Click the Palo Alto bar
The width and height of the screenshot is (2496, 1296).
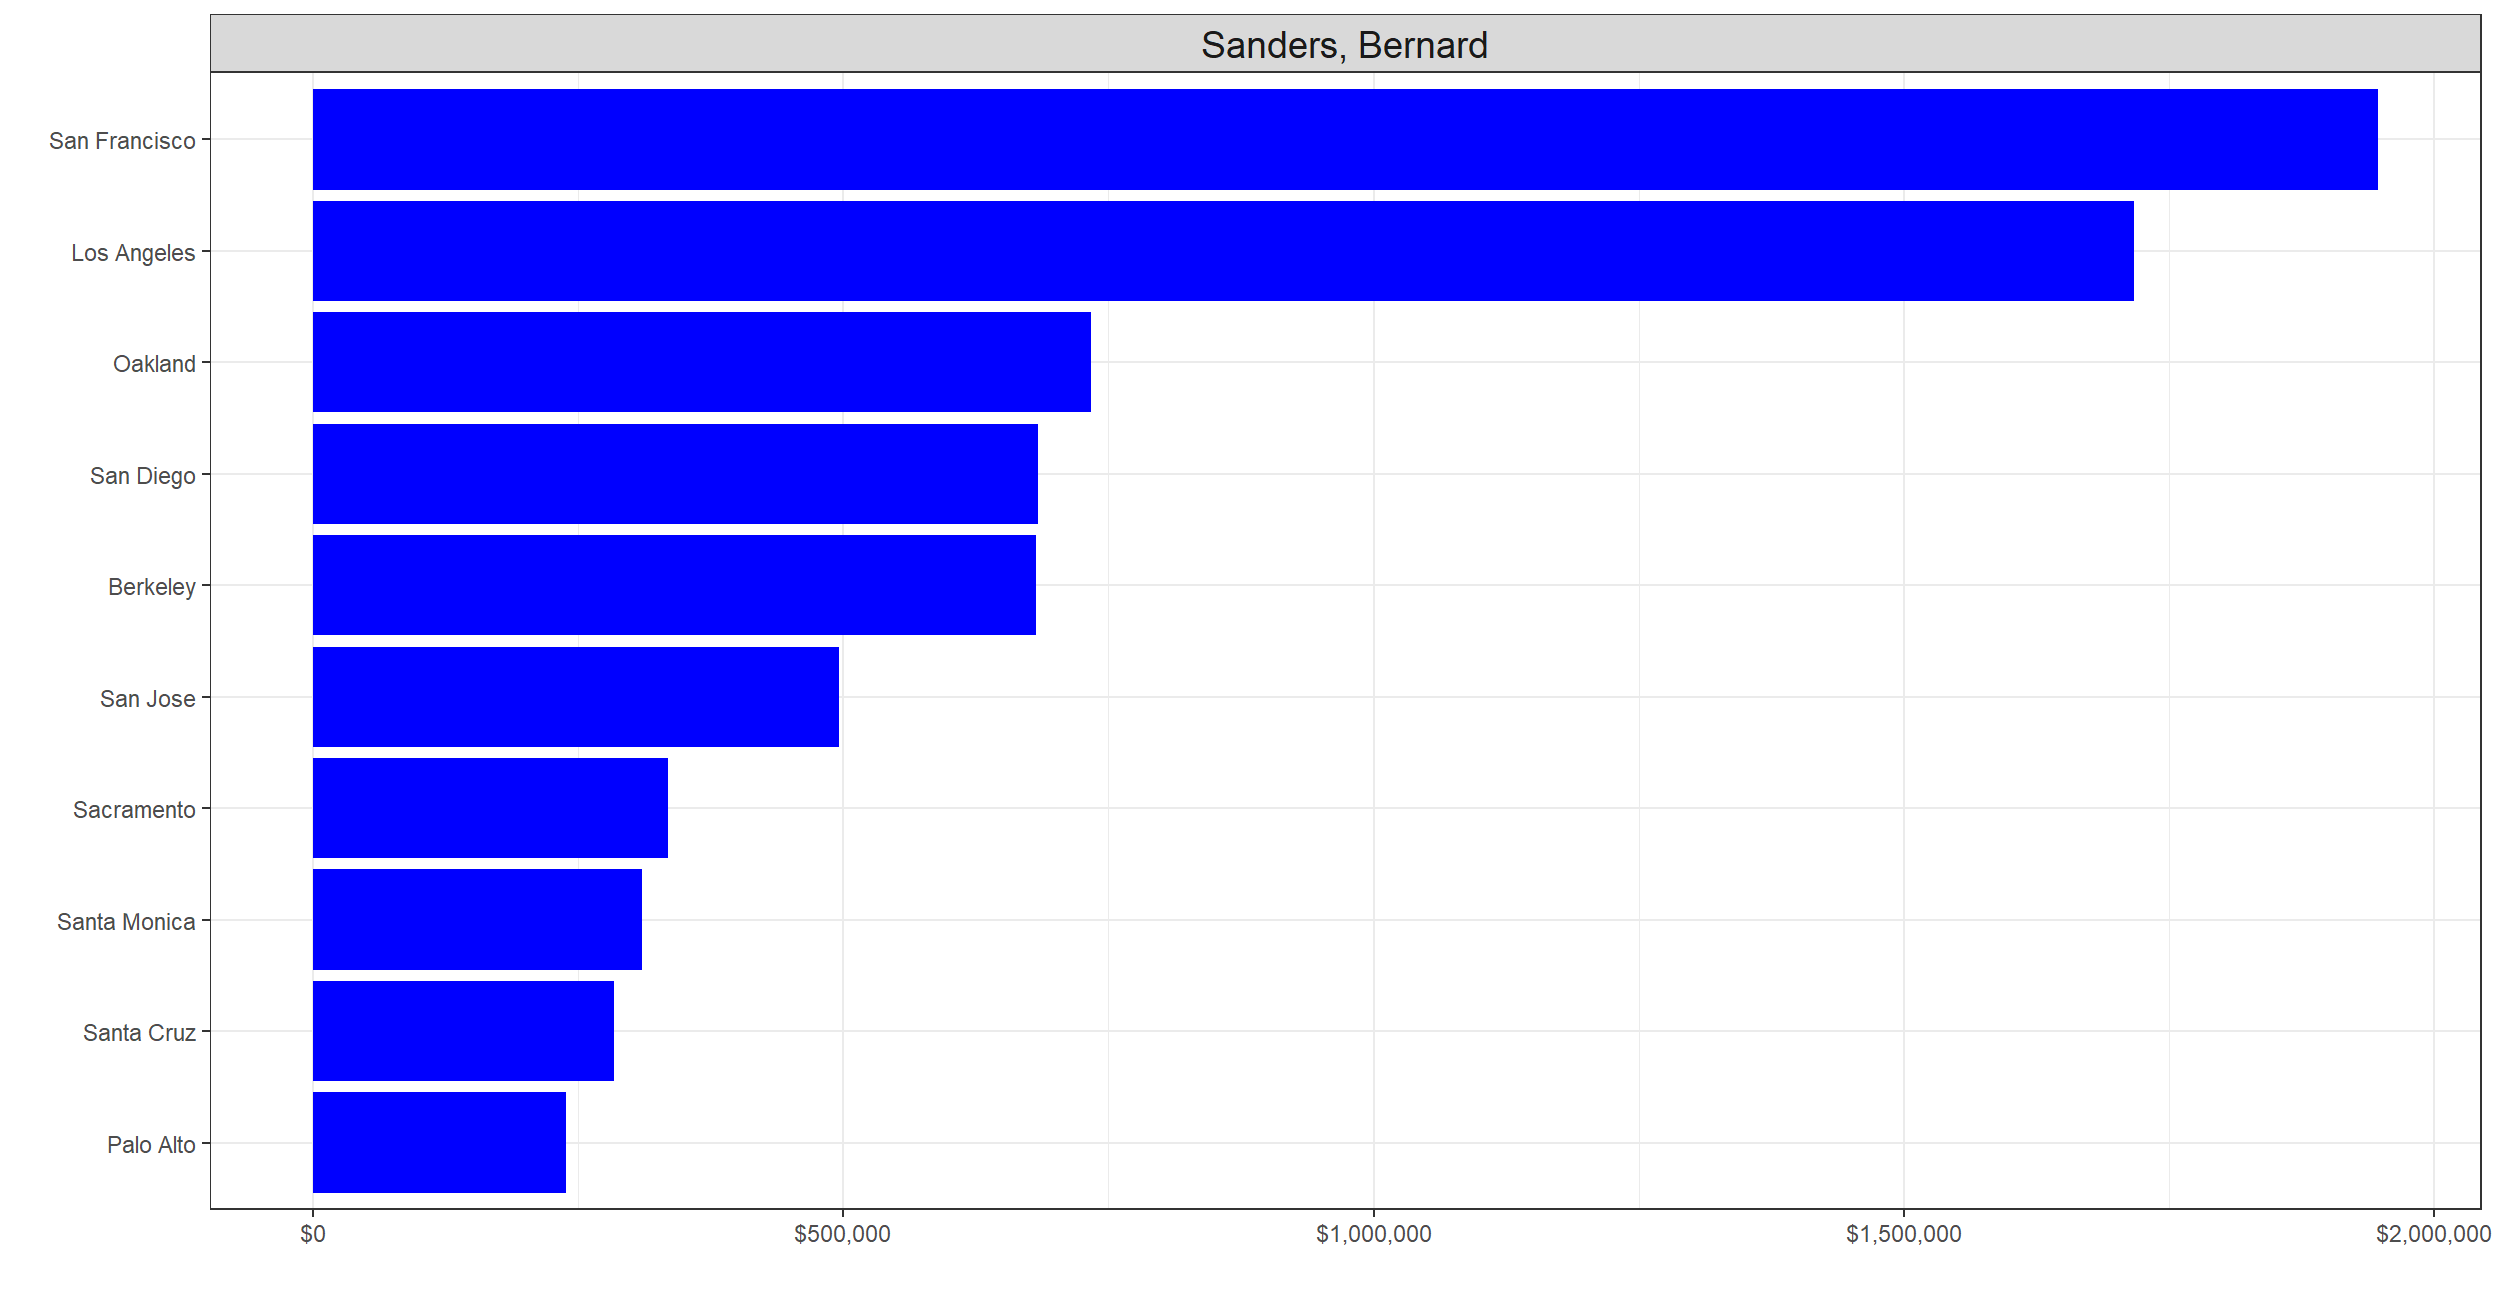pos(439,1143)
